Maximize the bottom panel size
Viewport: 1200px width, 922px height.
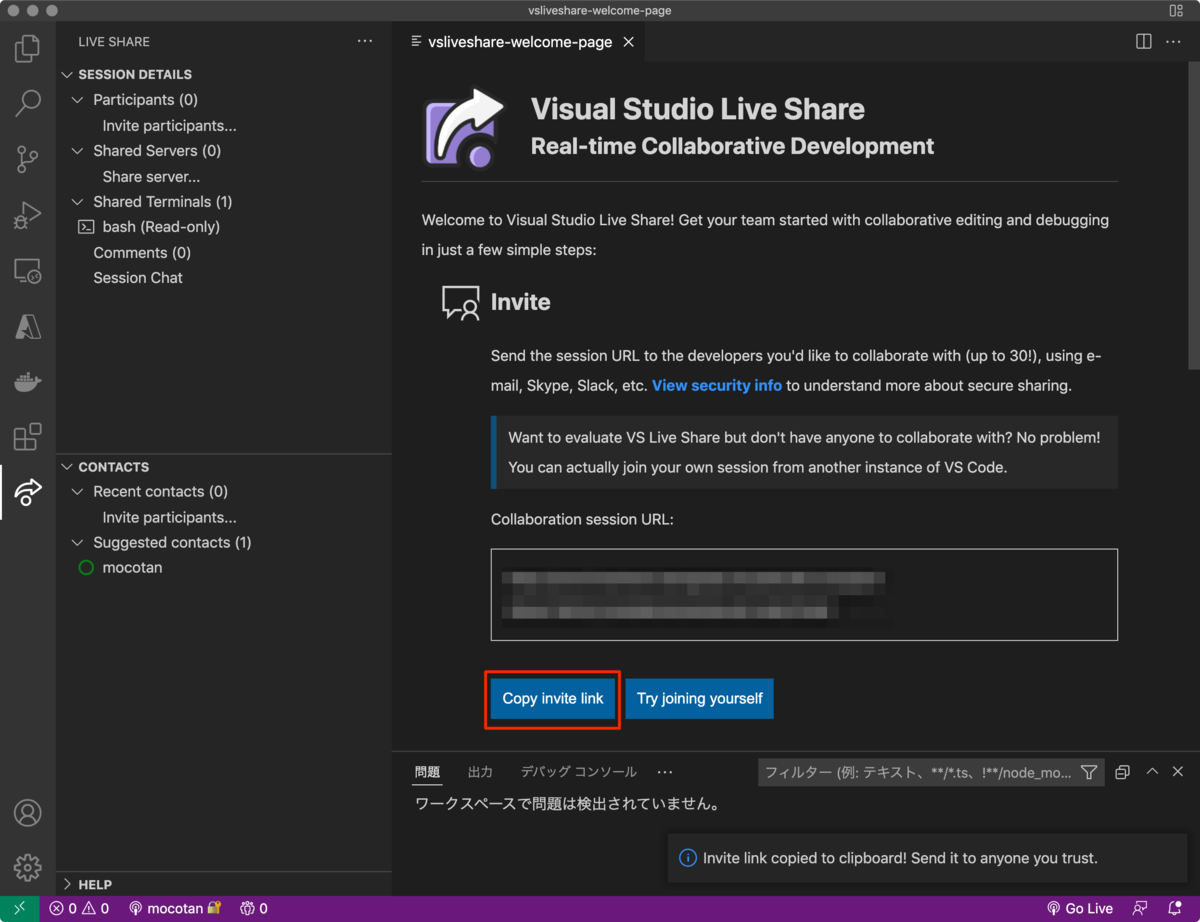click(x=1152, y=771)
